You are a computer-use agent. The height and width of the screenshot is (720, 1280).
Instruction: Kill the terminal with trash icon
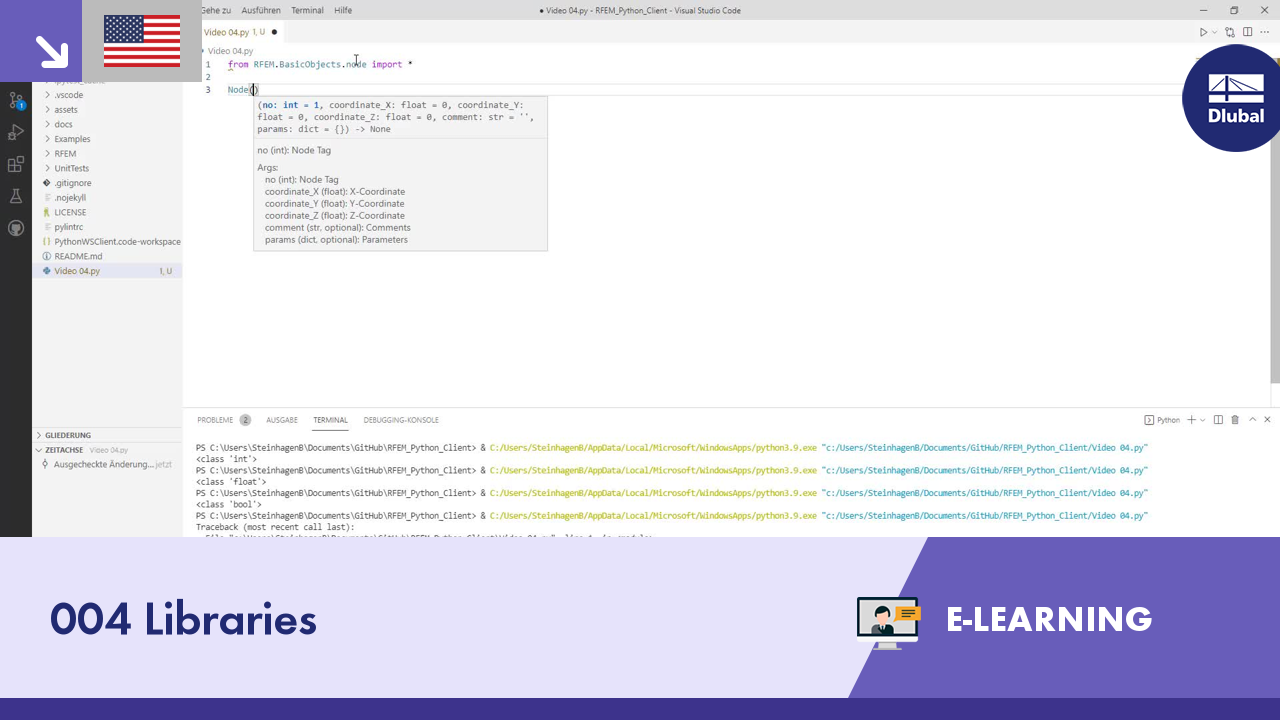[1235, 420]
